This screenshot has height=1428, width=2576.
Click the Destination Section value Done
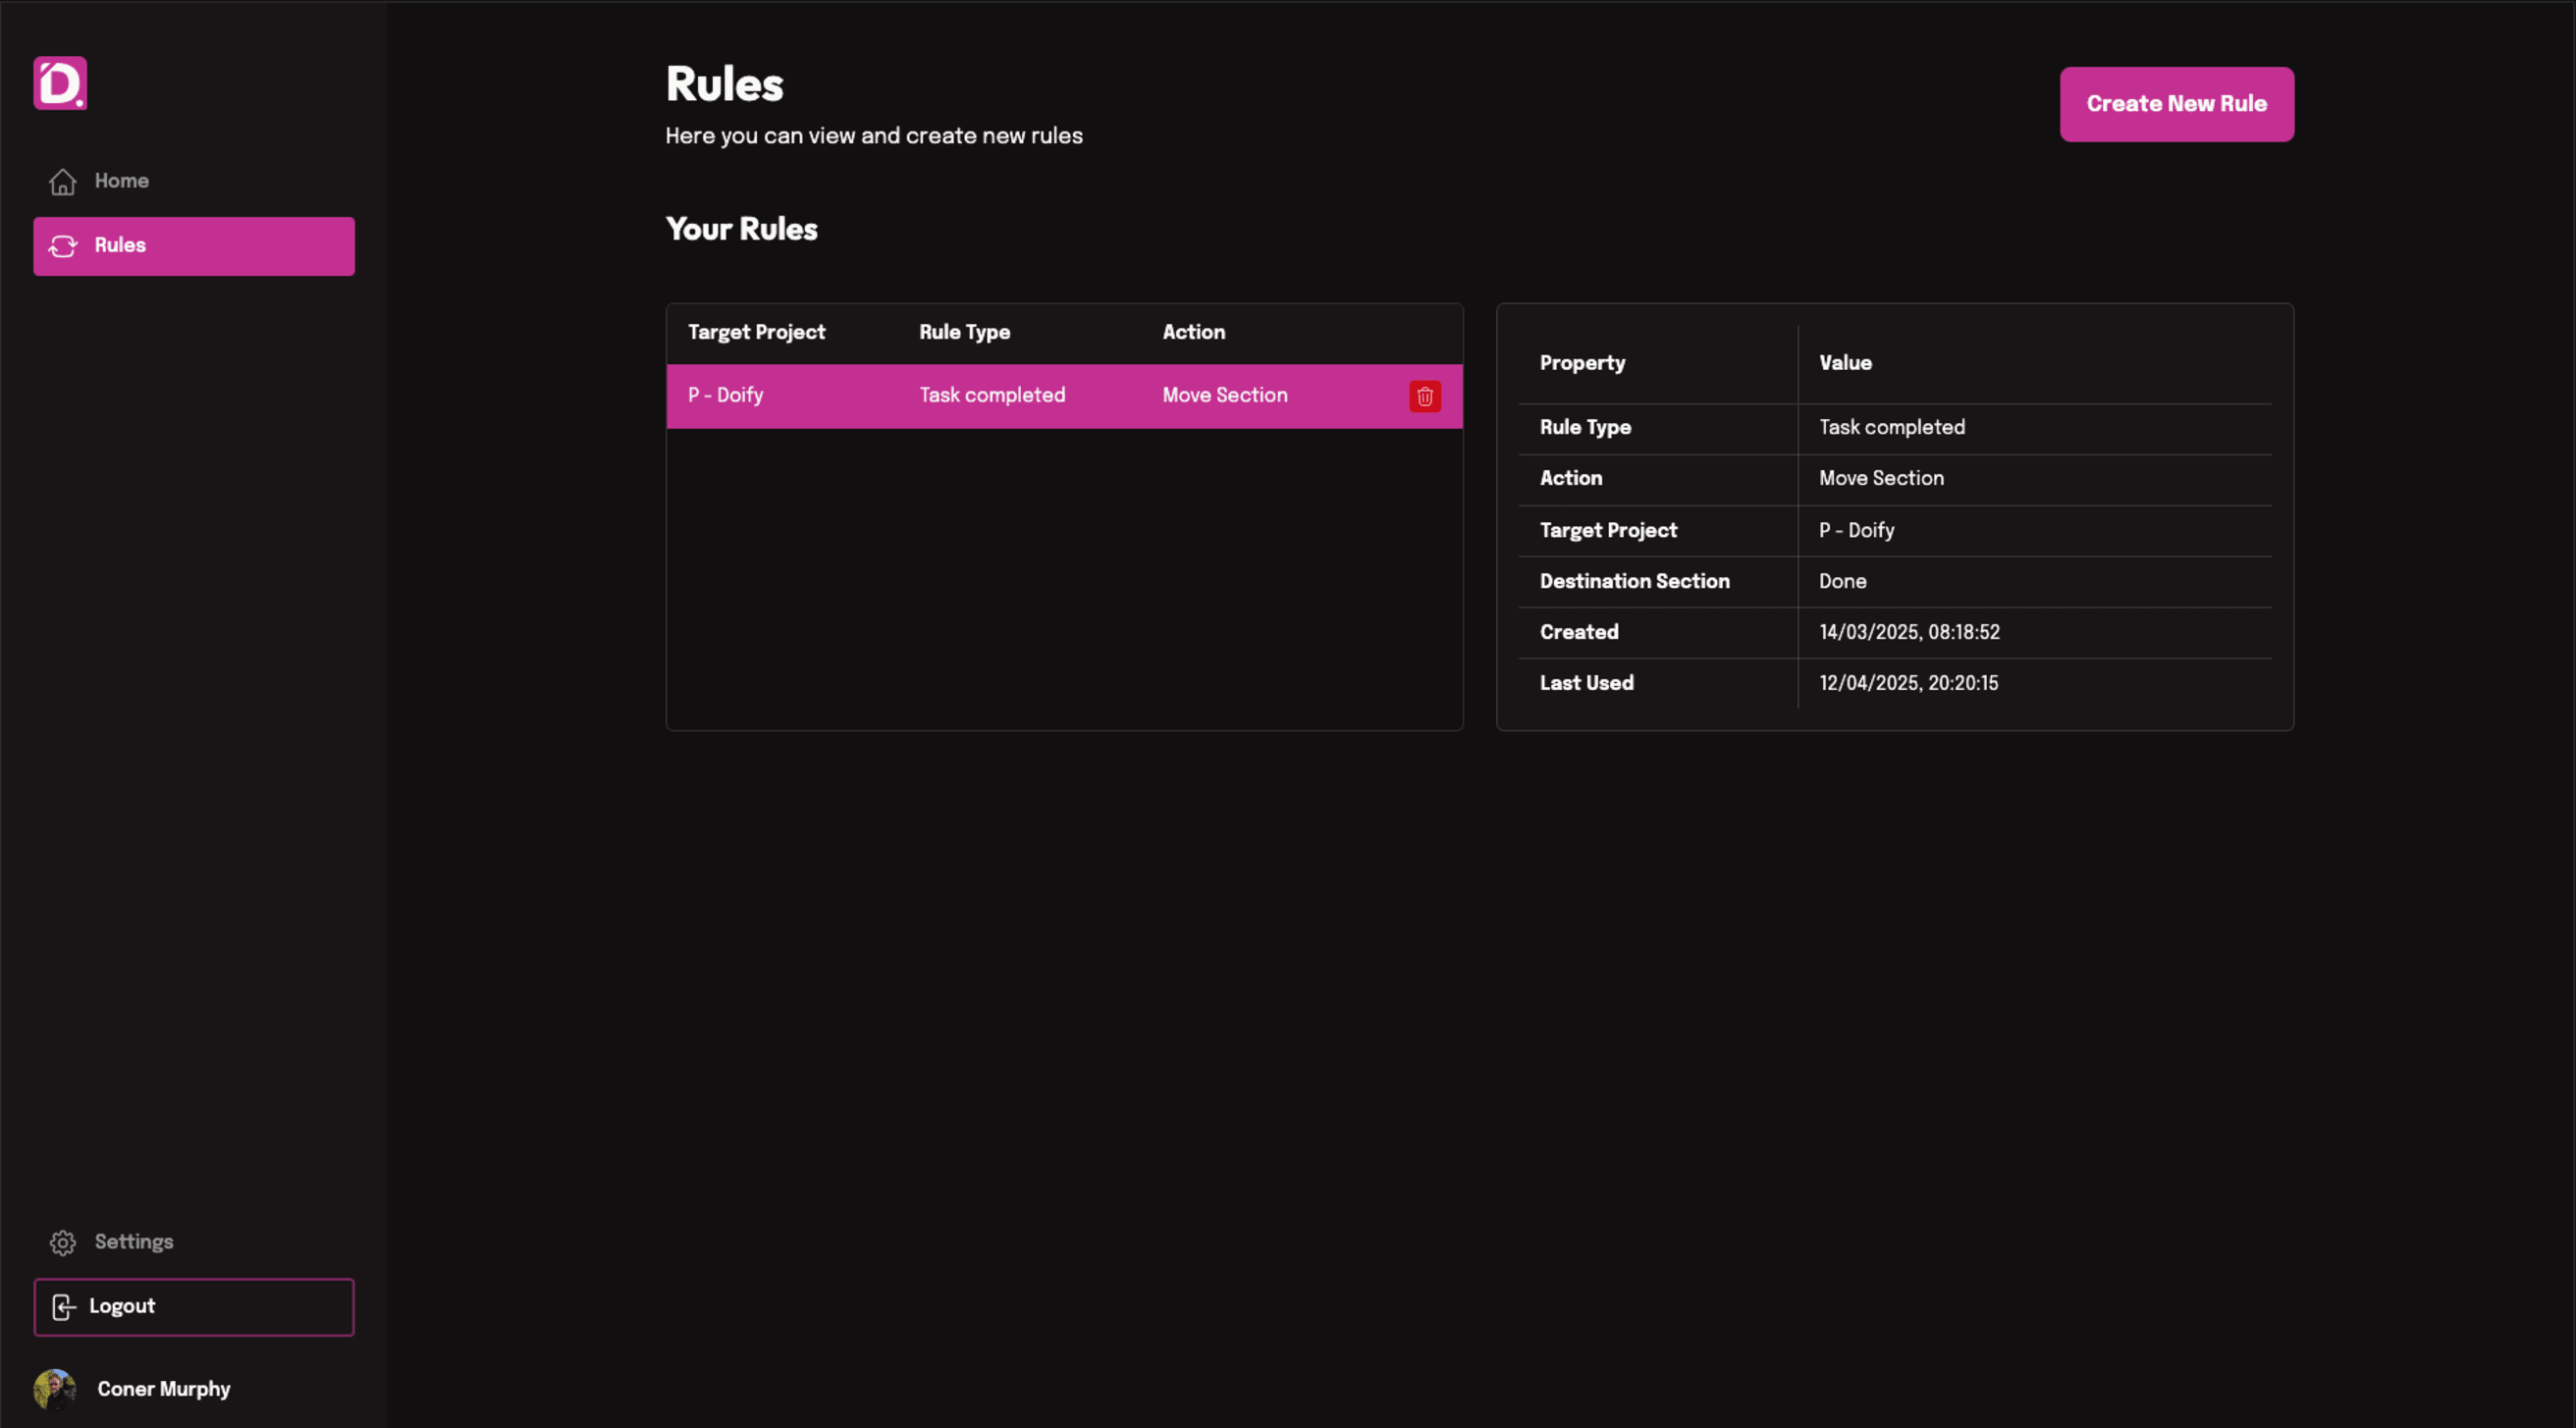[1841, 581]
